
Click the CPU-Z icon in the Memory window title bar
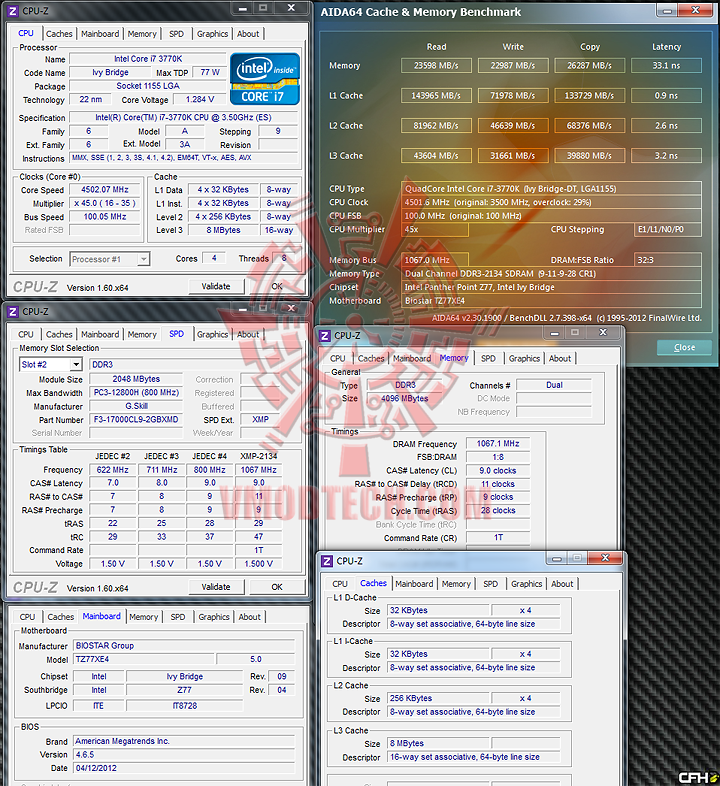[x=325, y=336]
